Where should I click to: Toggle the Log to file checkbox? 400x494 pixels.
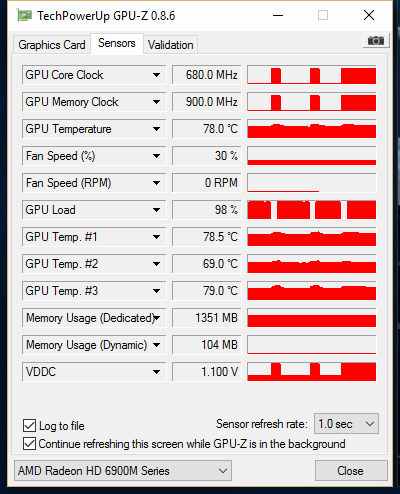click(29, 426)
